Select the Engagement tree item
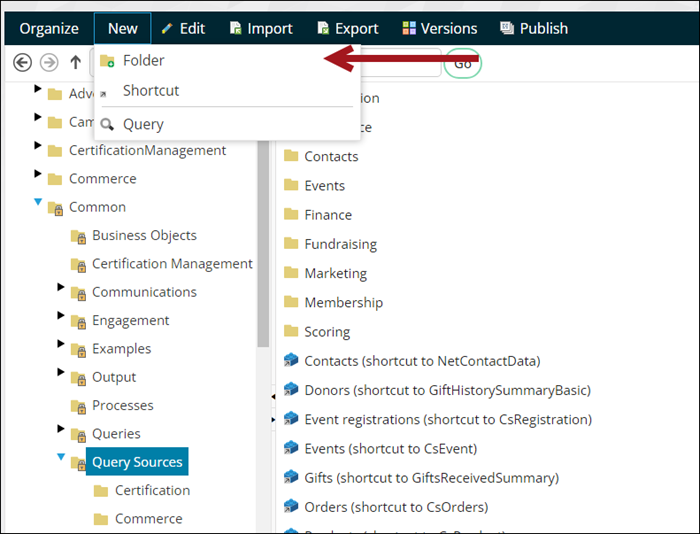The image size is (700, 534). pyautogui.click(x=130, y=321)
